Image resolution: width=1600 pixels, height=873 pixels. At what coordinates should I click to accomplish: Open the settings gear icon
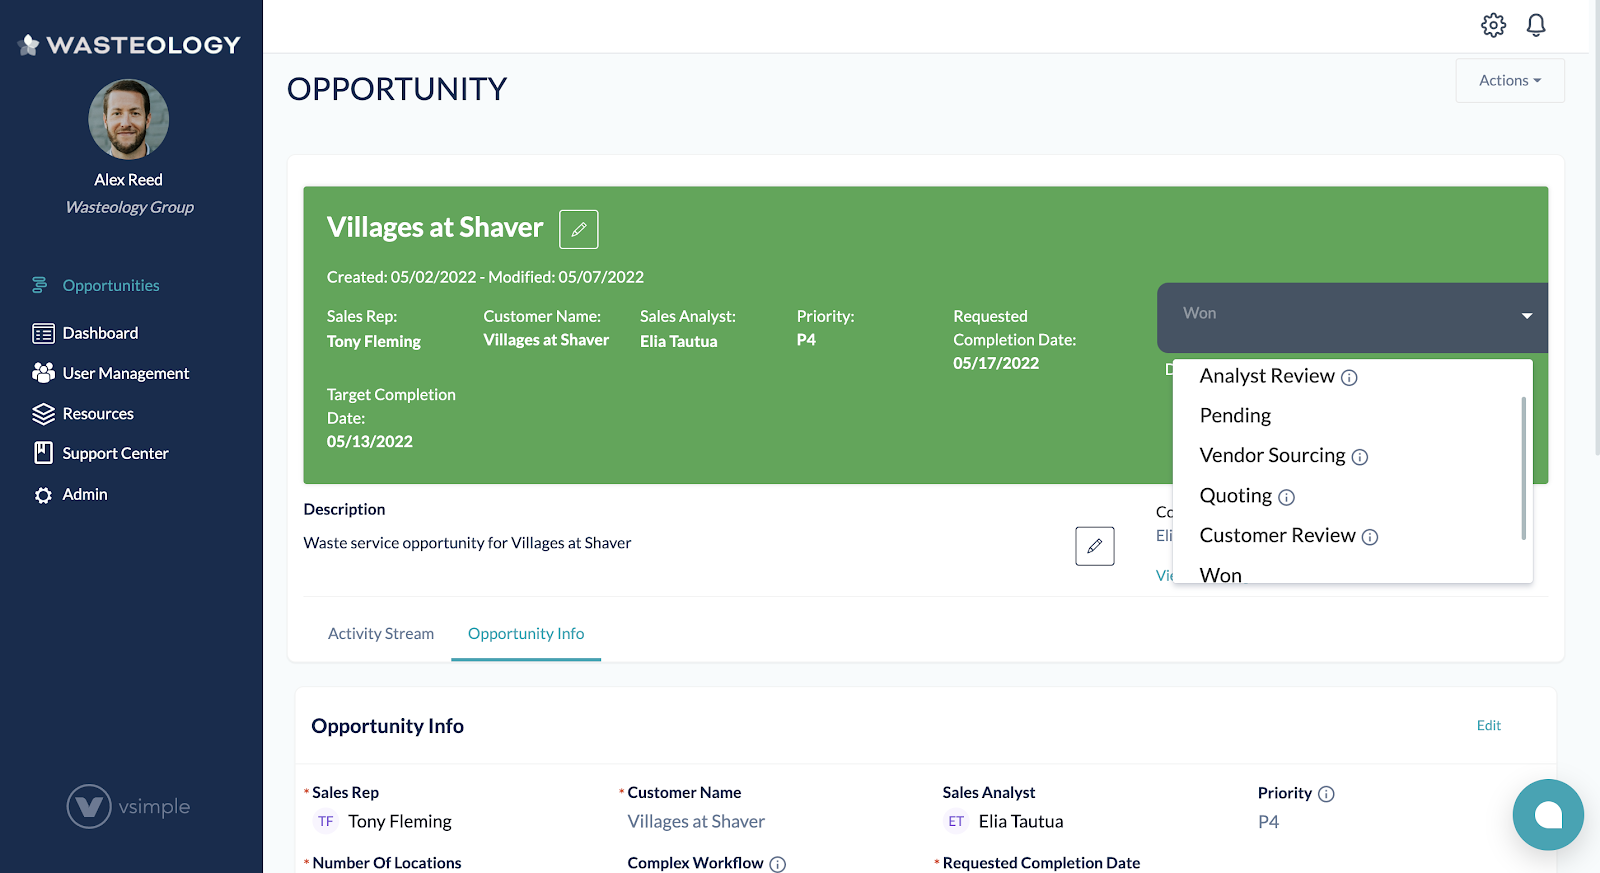[1493, 25]
